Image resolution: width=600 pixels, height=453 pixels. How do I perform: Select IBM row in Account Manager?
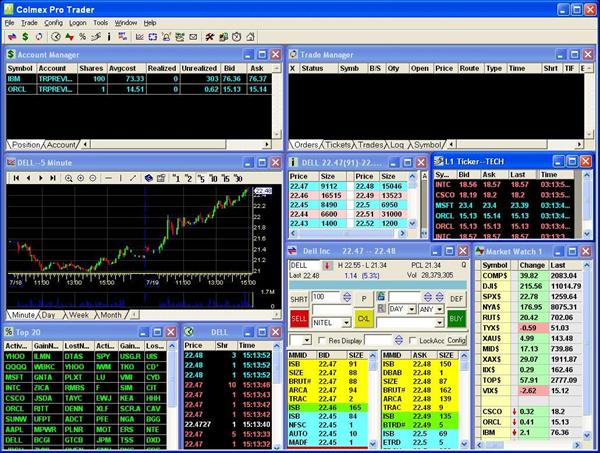tap(139, 78)
